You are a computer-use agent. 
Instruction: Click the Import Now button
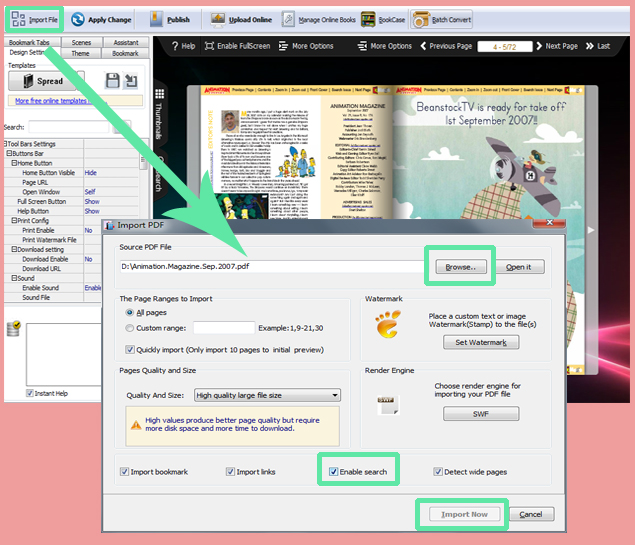[x=465, y=514]
